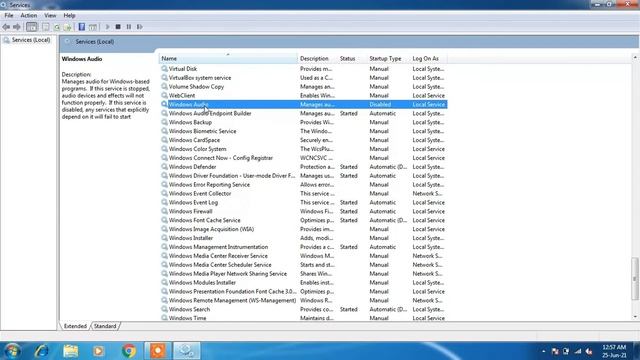Viewport: 640px width, 360px height.
Task: Select the highlighted Windows Audio row
Action: (x=303, y=104)
